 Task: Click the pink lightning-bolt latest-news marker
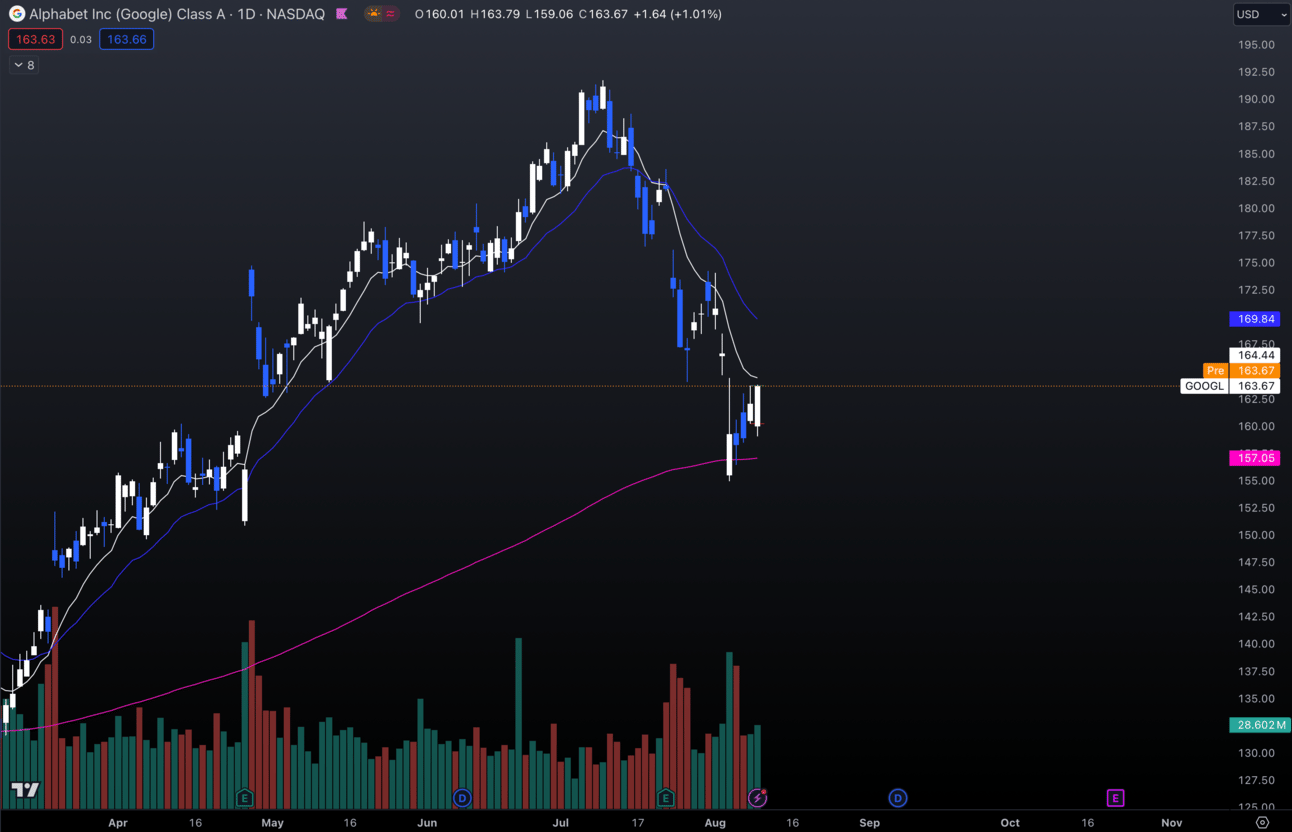758,798
